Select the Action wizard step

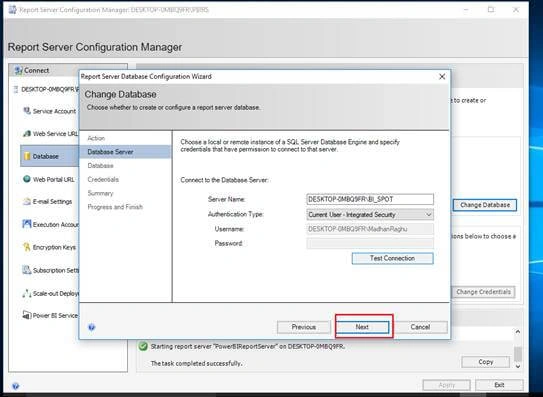pos(96,138)
